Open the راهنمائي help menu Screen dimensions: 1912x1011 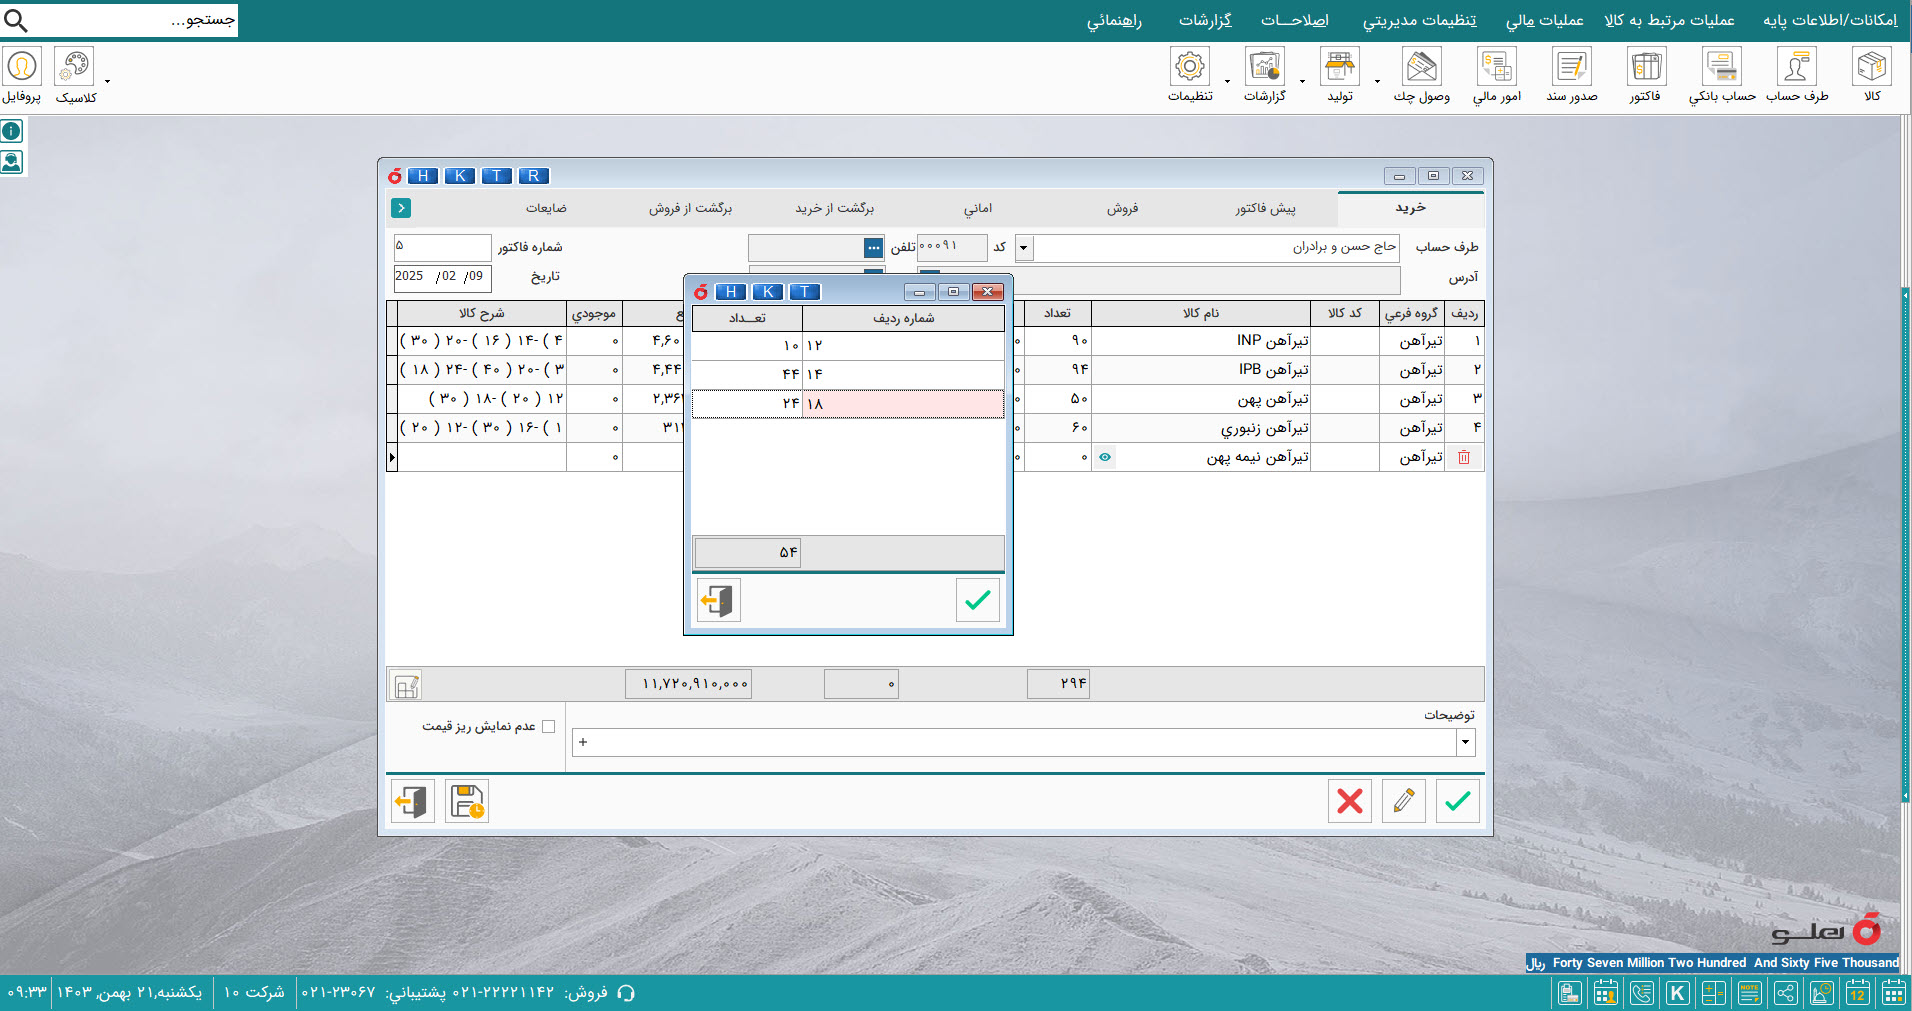(1114, 20)
